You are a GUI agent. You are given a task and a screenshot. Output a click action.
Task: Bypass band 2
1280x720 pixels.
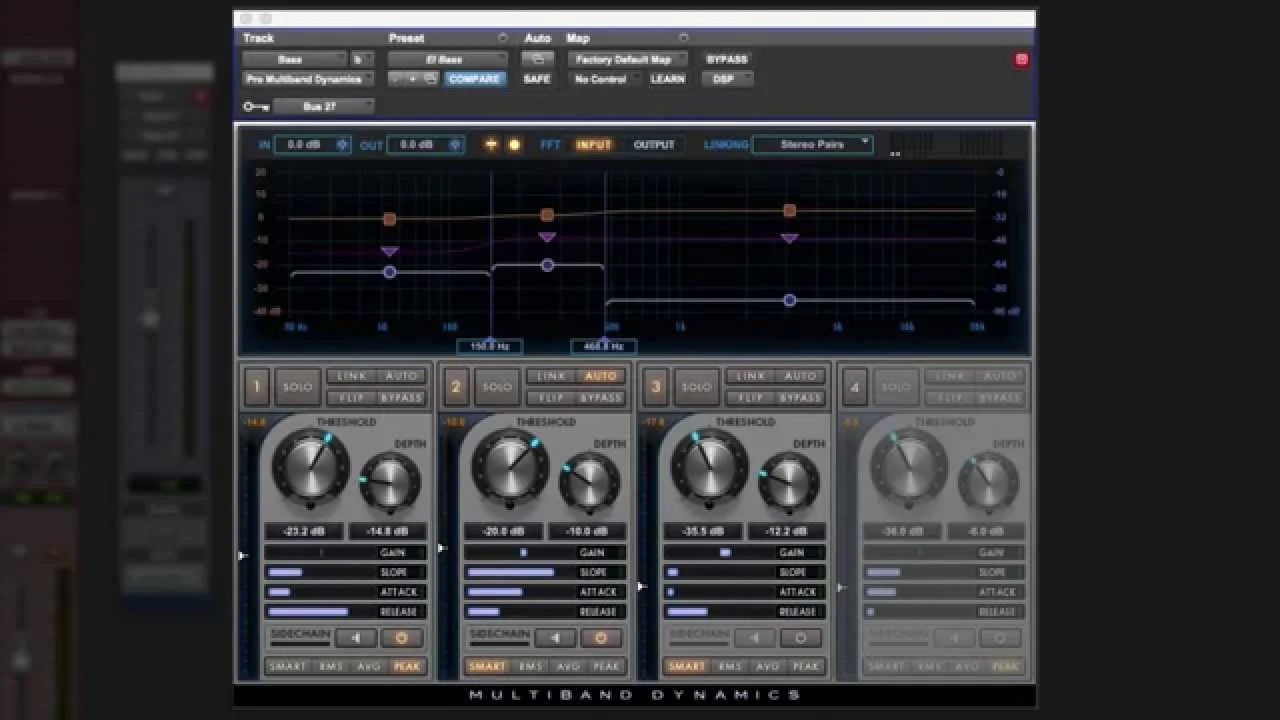601,397
